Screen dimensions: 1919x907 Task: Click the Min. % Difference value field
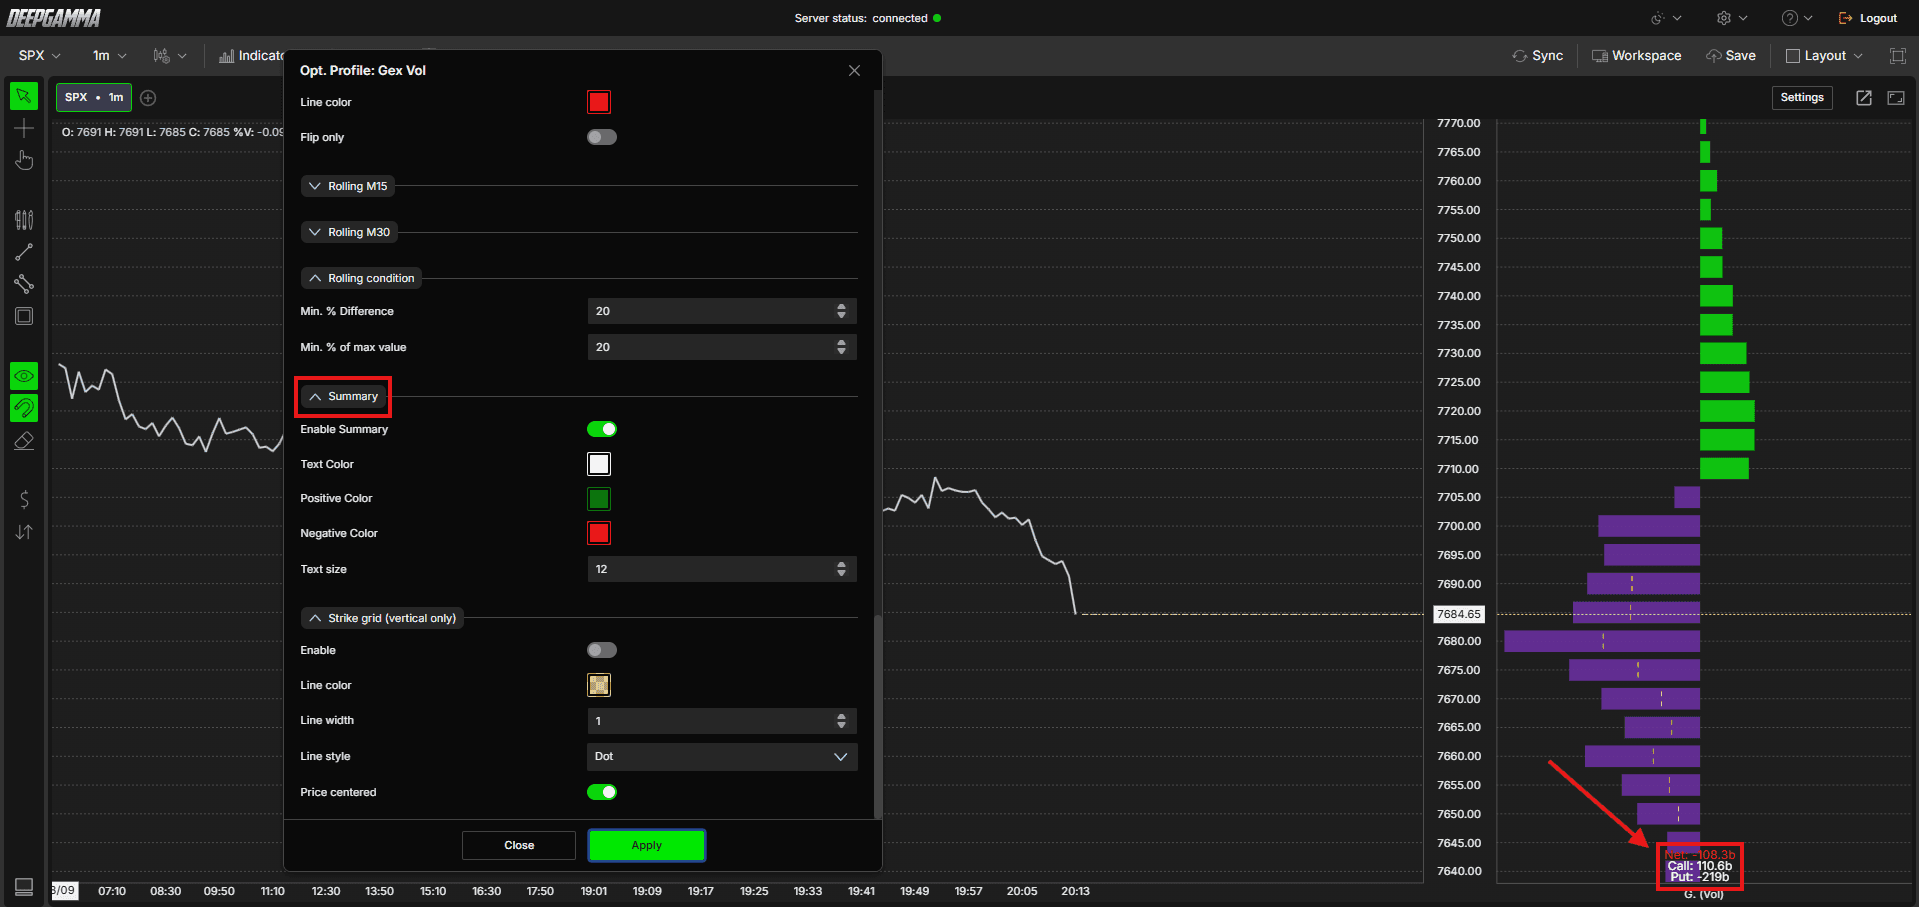pyautogui.click(x=722, y=311)
